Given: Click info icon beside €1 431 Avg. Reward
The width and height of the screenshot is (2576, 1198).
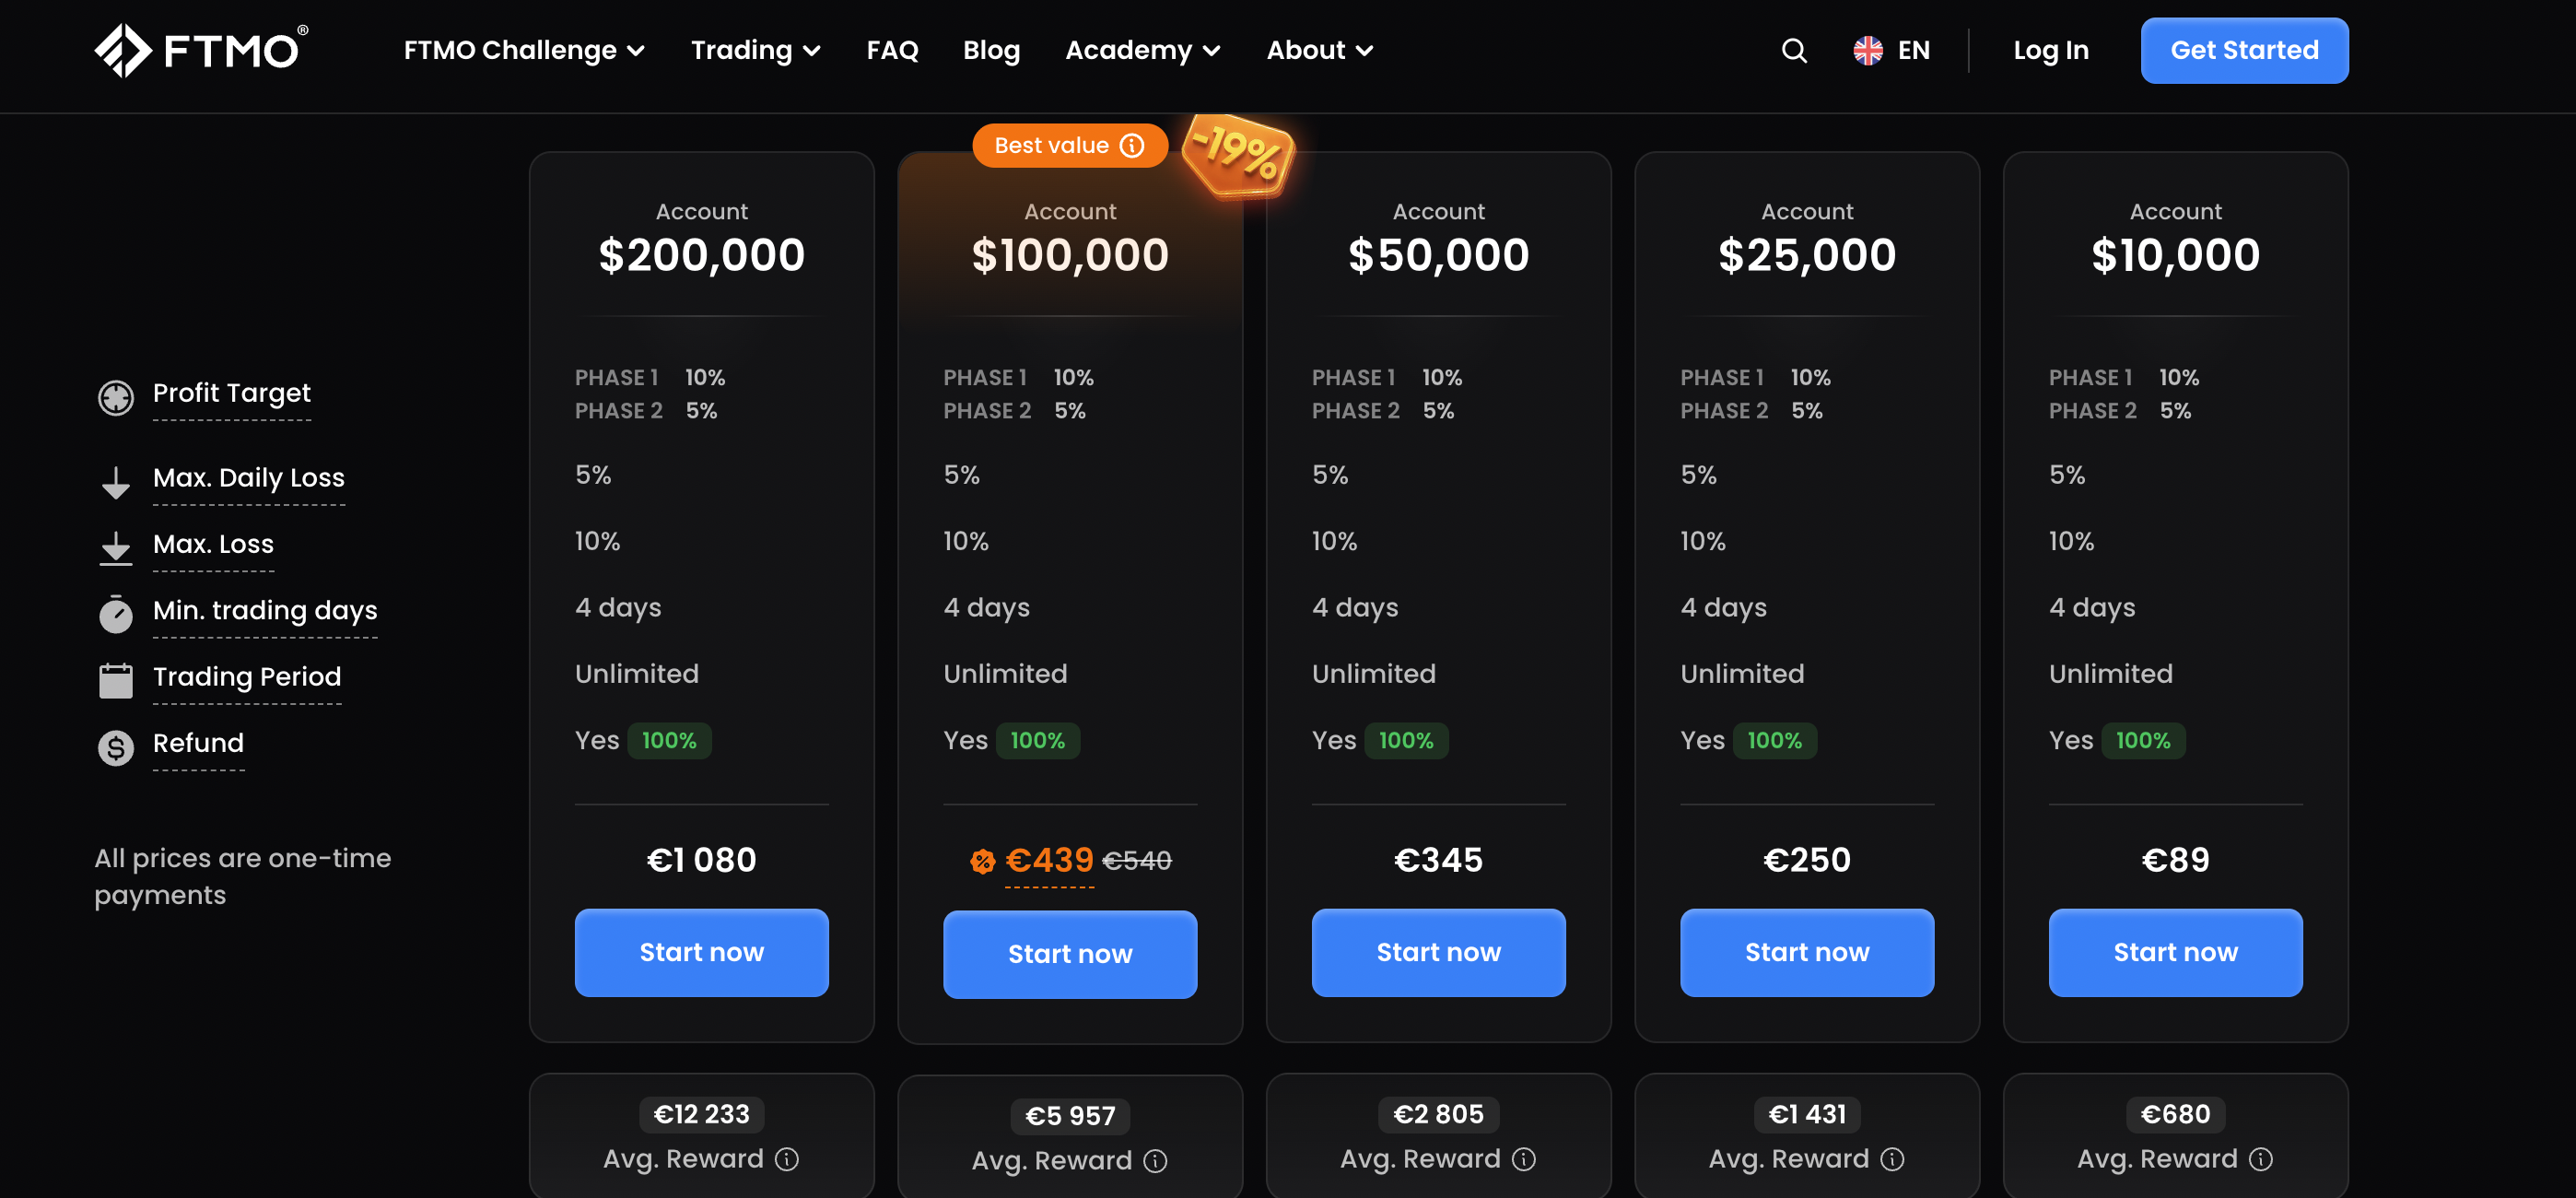Looking at the screenshot, I should [1892, 1159].
